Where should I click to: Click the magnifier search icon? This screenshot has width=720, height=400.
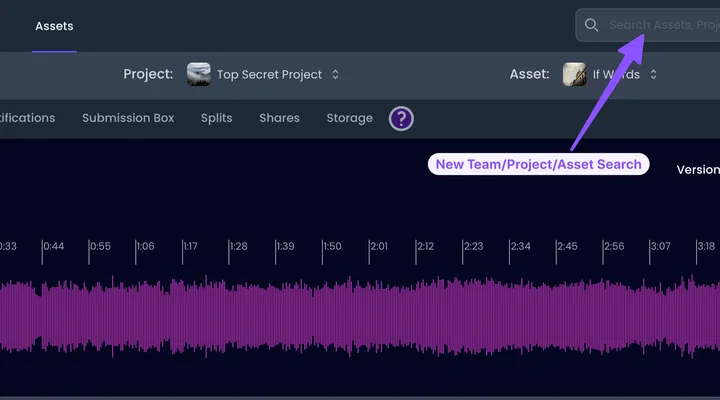click(x=591, y=25)
